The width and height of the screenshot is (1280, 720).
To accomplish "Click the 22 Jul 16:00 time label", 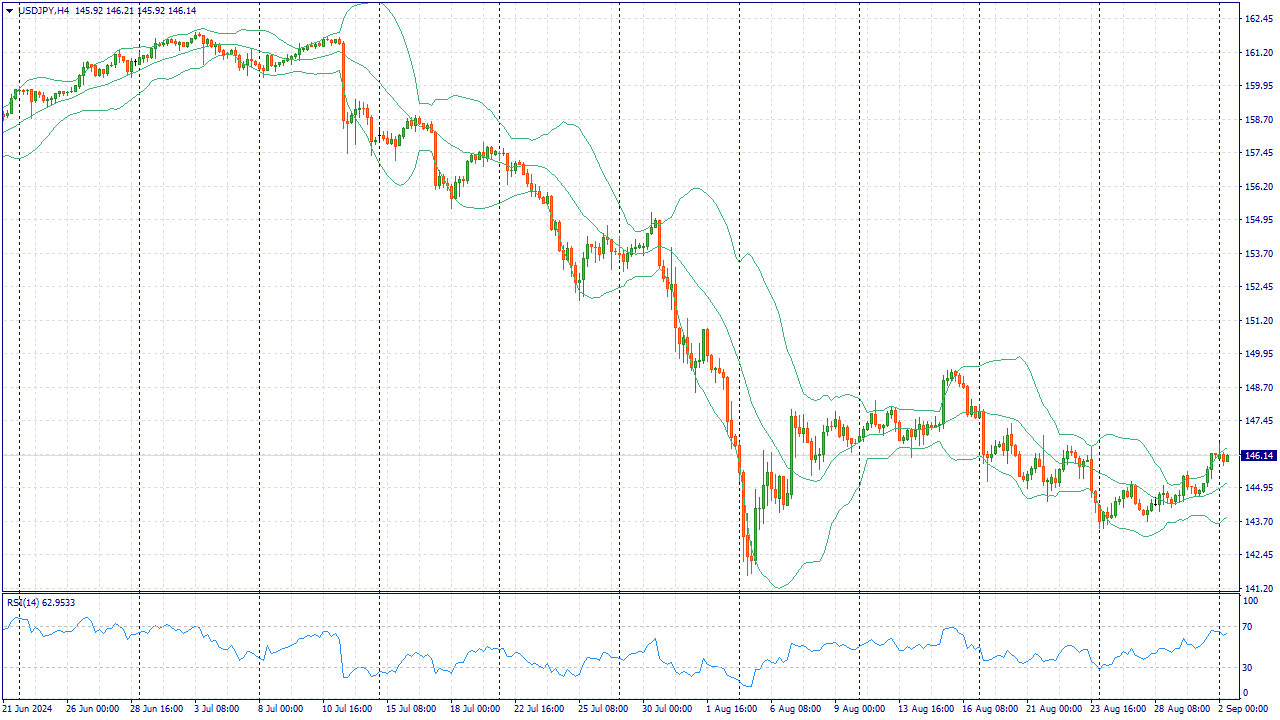I will 540,709.
